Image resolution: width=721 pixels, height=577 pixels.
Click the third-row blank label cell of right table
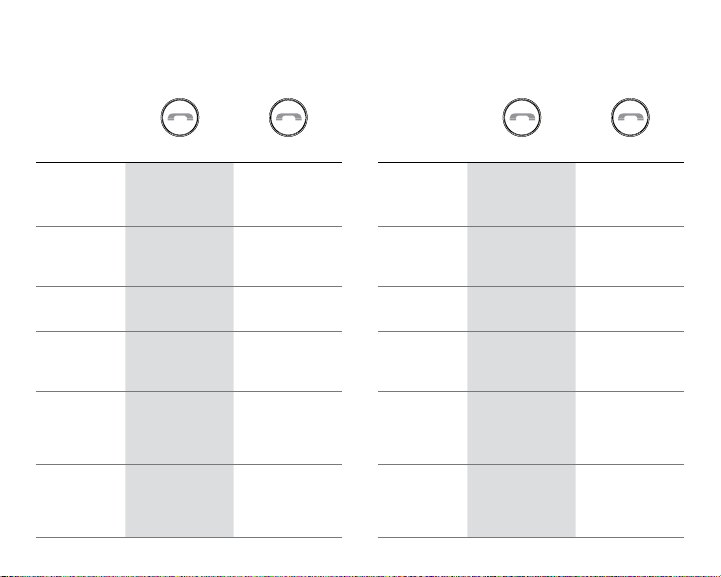(x=423, y=309)
